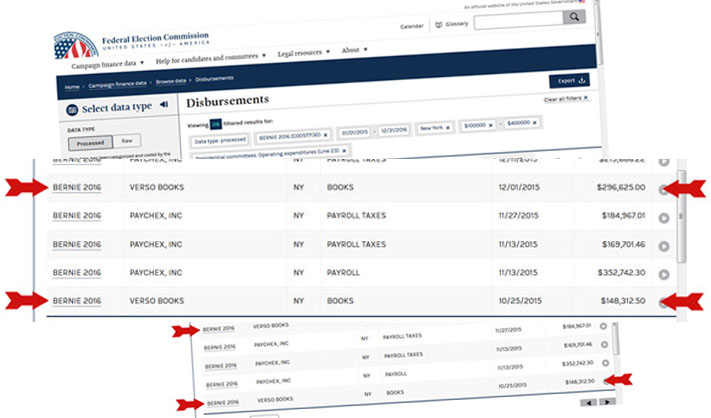Expand the $352,742.30 row in the lower tilted table
The height and width of the screenshot is (418, 711).
[605, 363]
